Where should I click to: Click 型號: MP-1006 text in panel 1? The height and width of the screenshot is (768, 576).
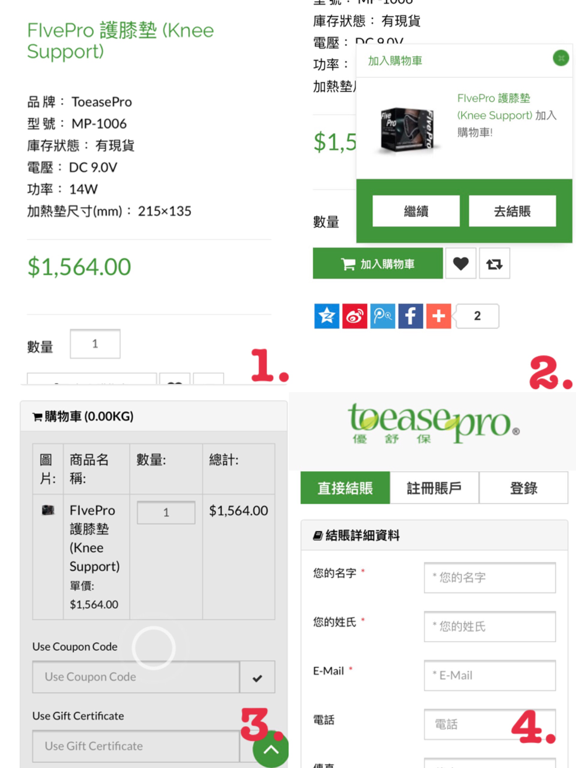[x=77, y=123]
